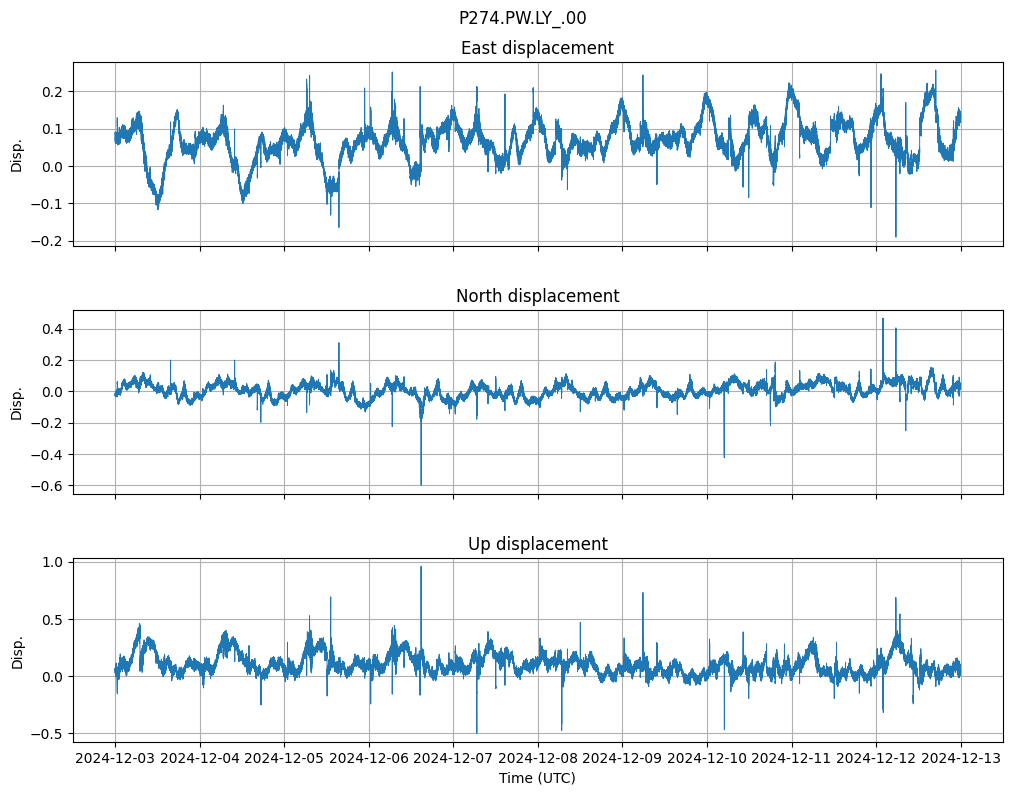Click the 2024-12-05 date tick label
Image resolution: width=1012 pixels, height=795 pixels.
[284, 759]
